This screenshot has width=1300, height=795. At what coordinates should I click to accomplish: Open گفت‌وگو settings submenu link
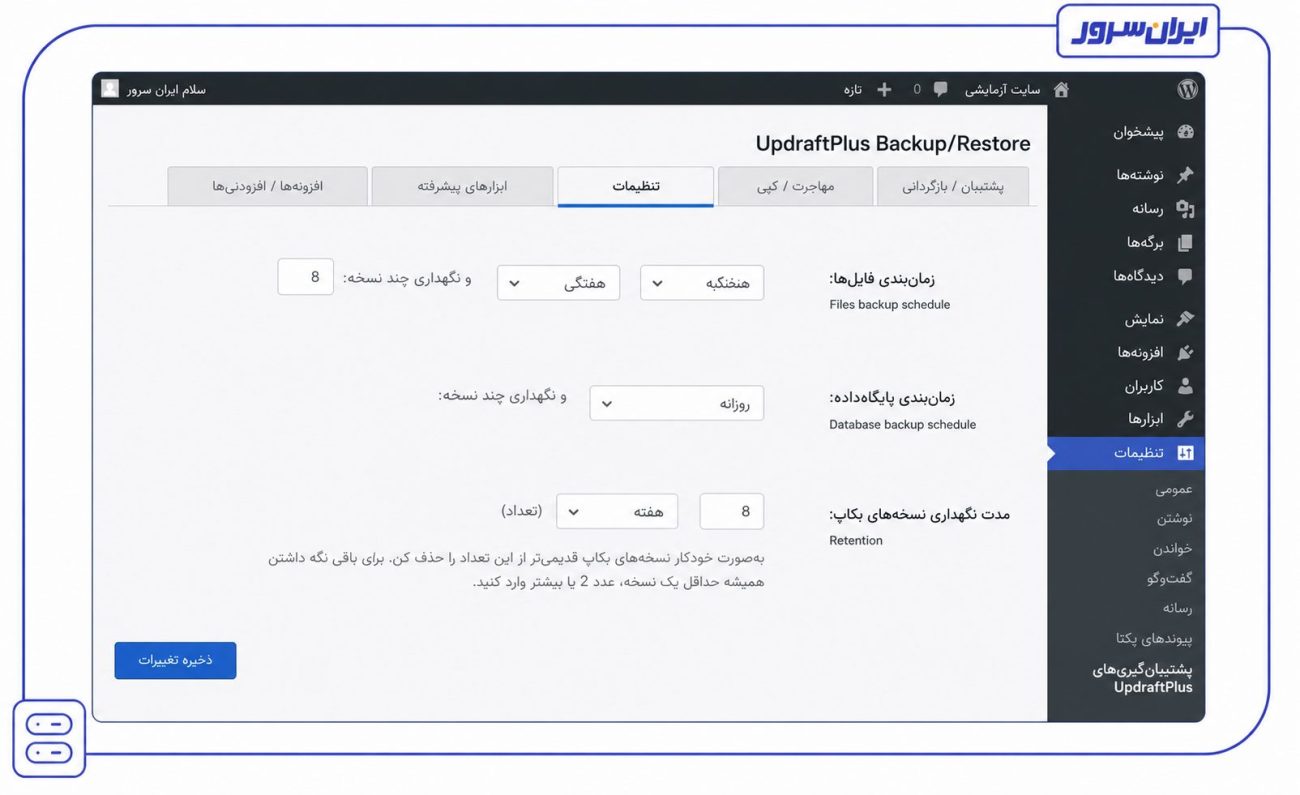pyautogui.click(x=1170, y=578)
